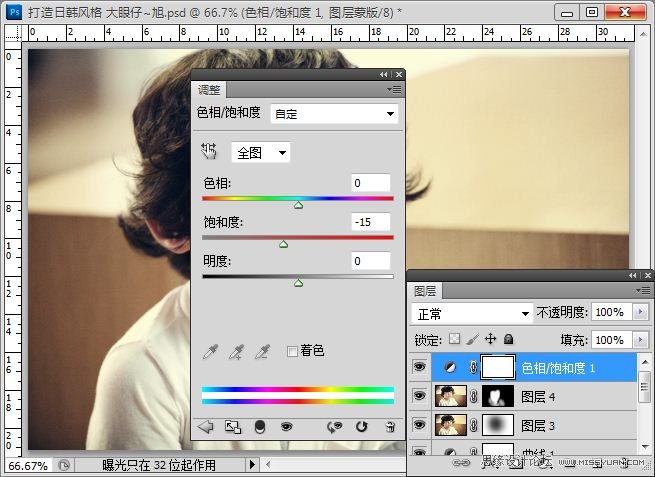Viewport: 655px width, 477px height.
Task: Select the 图层 3 mask thumbnail
Action: tap(498, 425)
